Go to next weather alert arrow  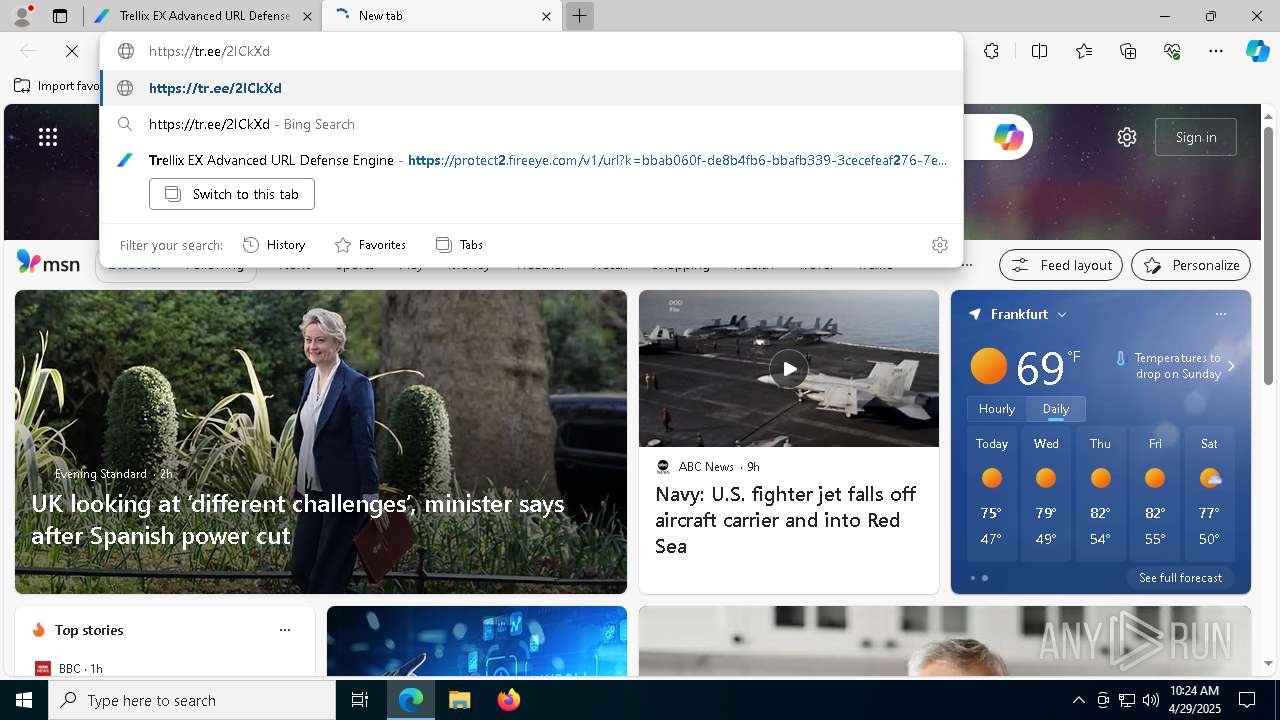[1231, 366]
